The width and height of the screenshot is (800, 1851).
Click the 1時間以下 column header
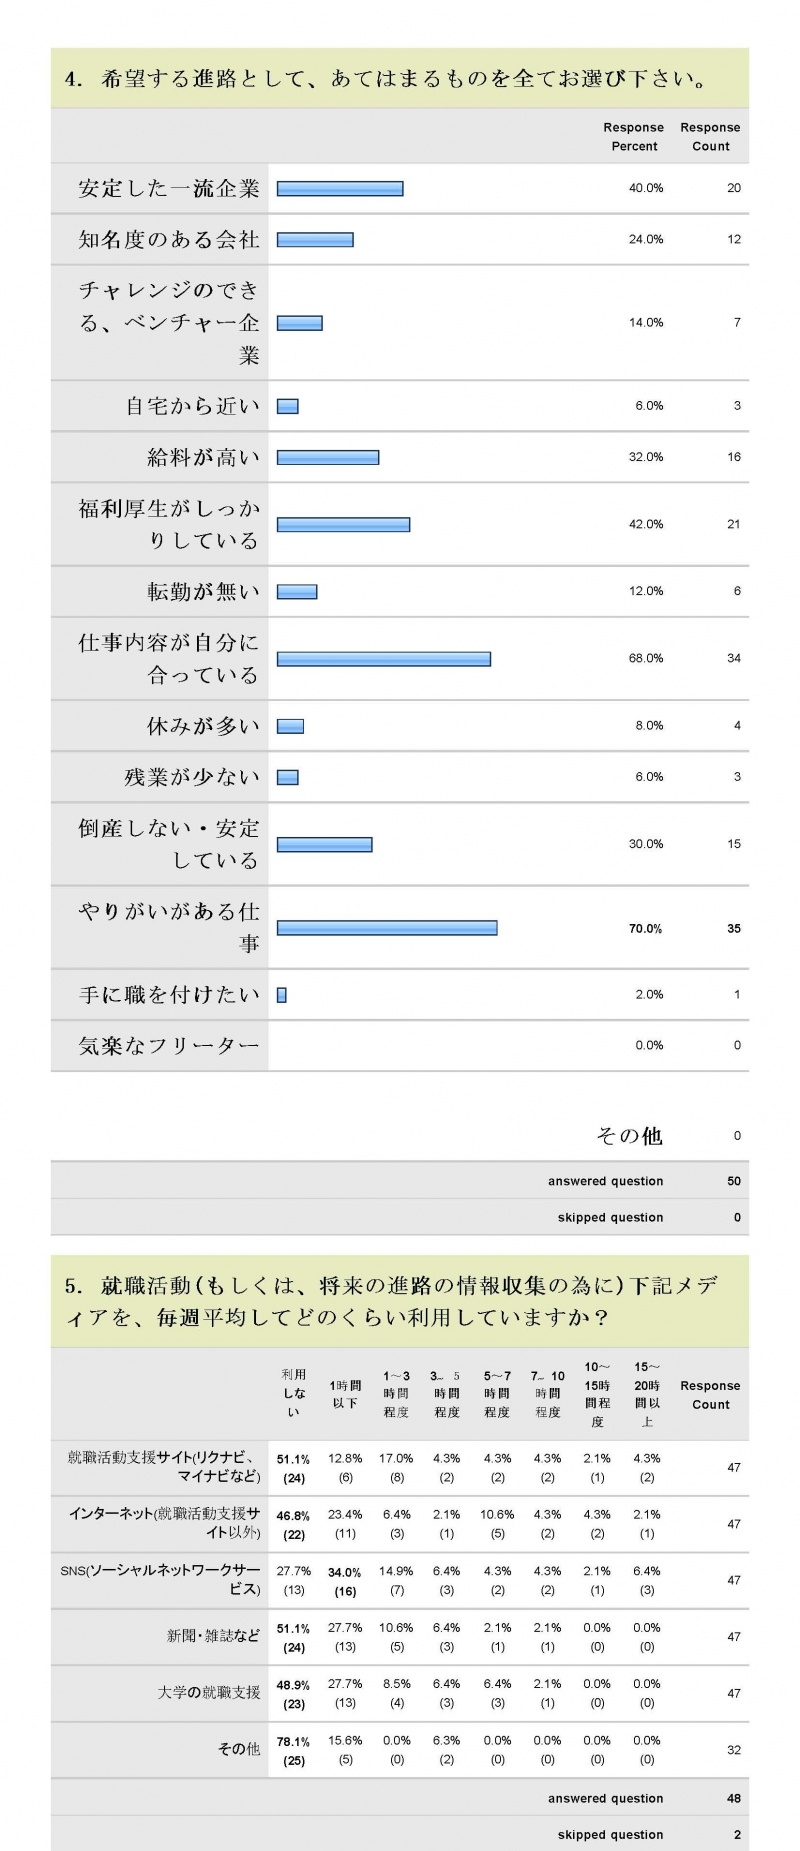point(345,1394)
